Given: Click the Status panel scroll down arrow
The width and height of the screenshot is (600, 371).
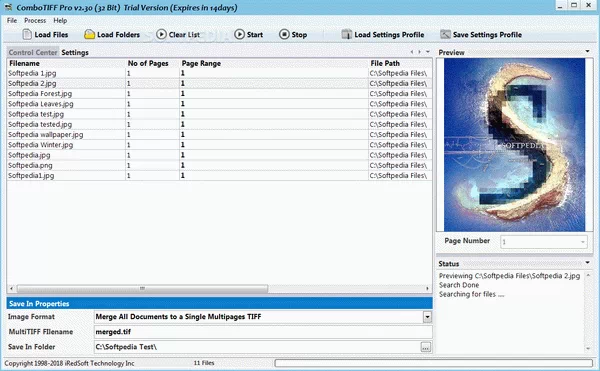Looking at the screenshot, I should 588,349.
